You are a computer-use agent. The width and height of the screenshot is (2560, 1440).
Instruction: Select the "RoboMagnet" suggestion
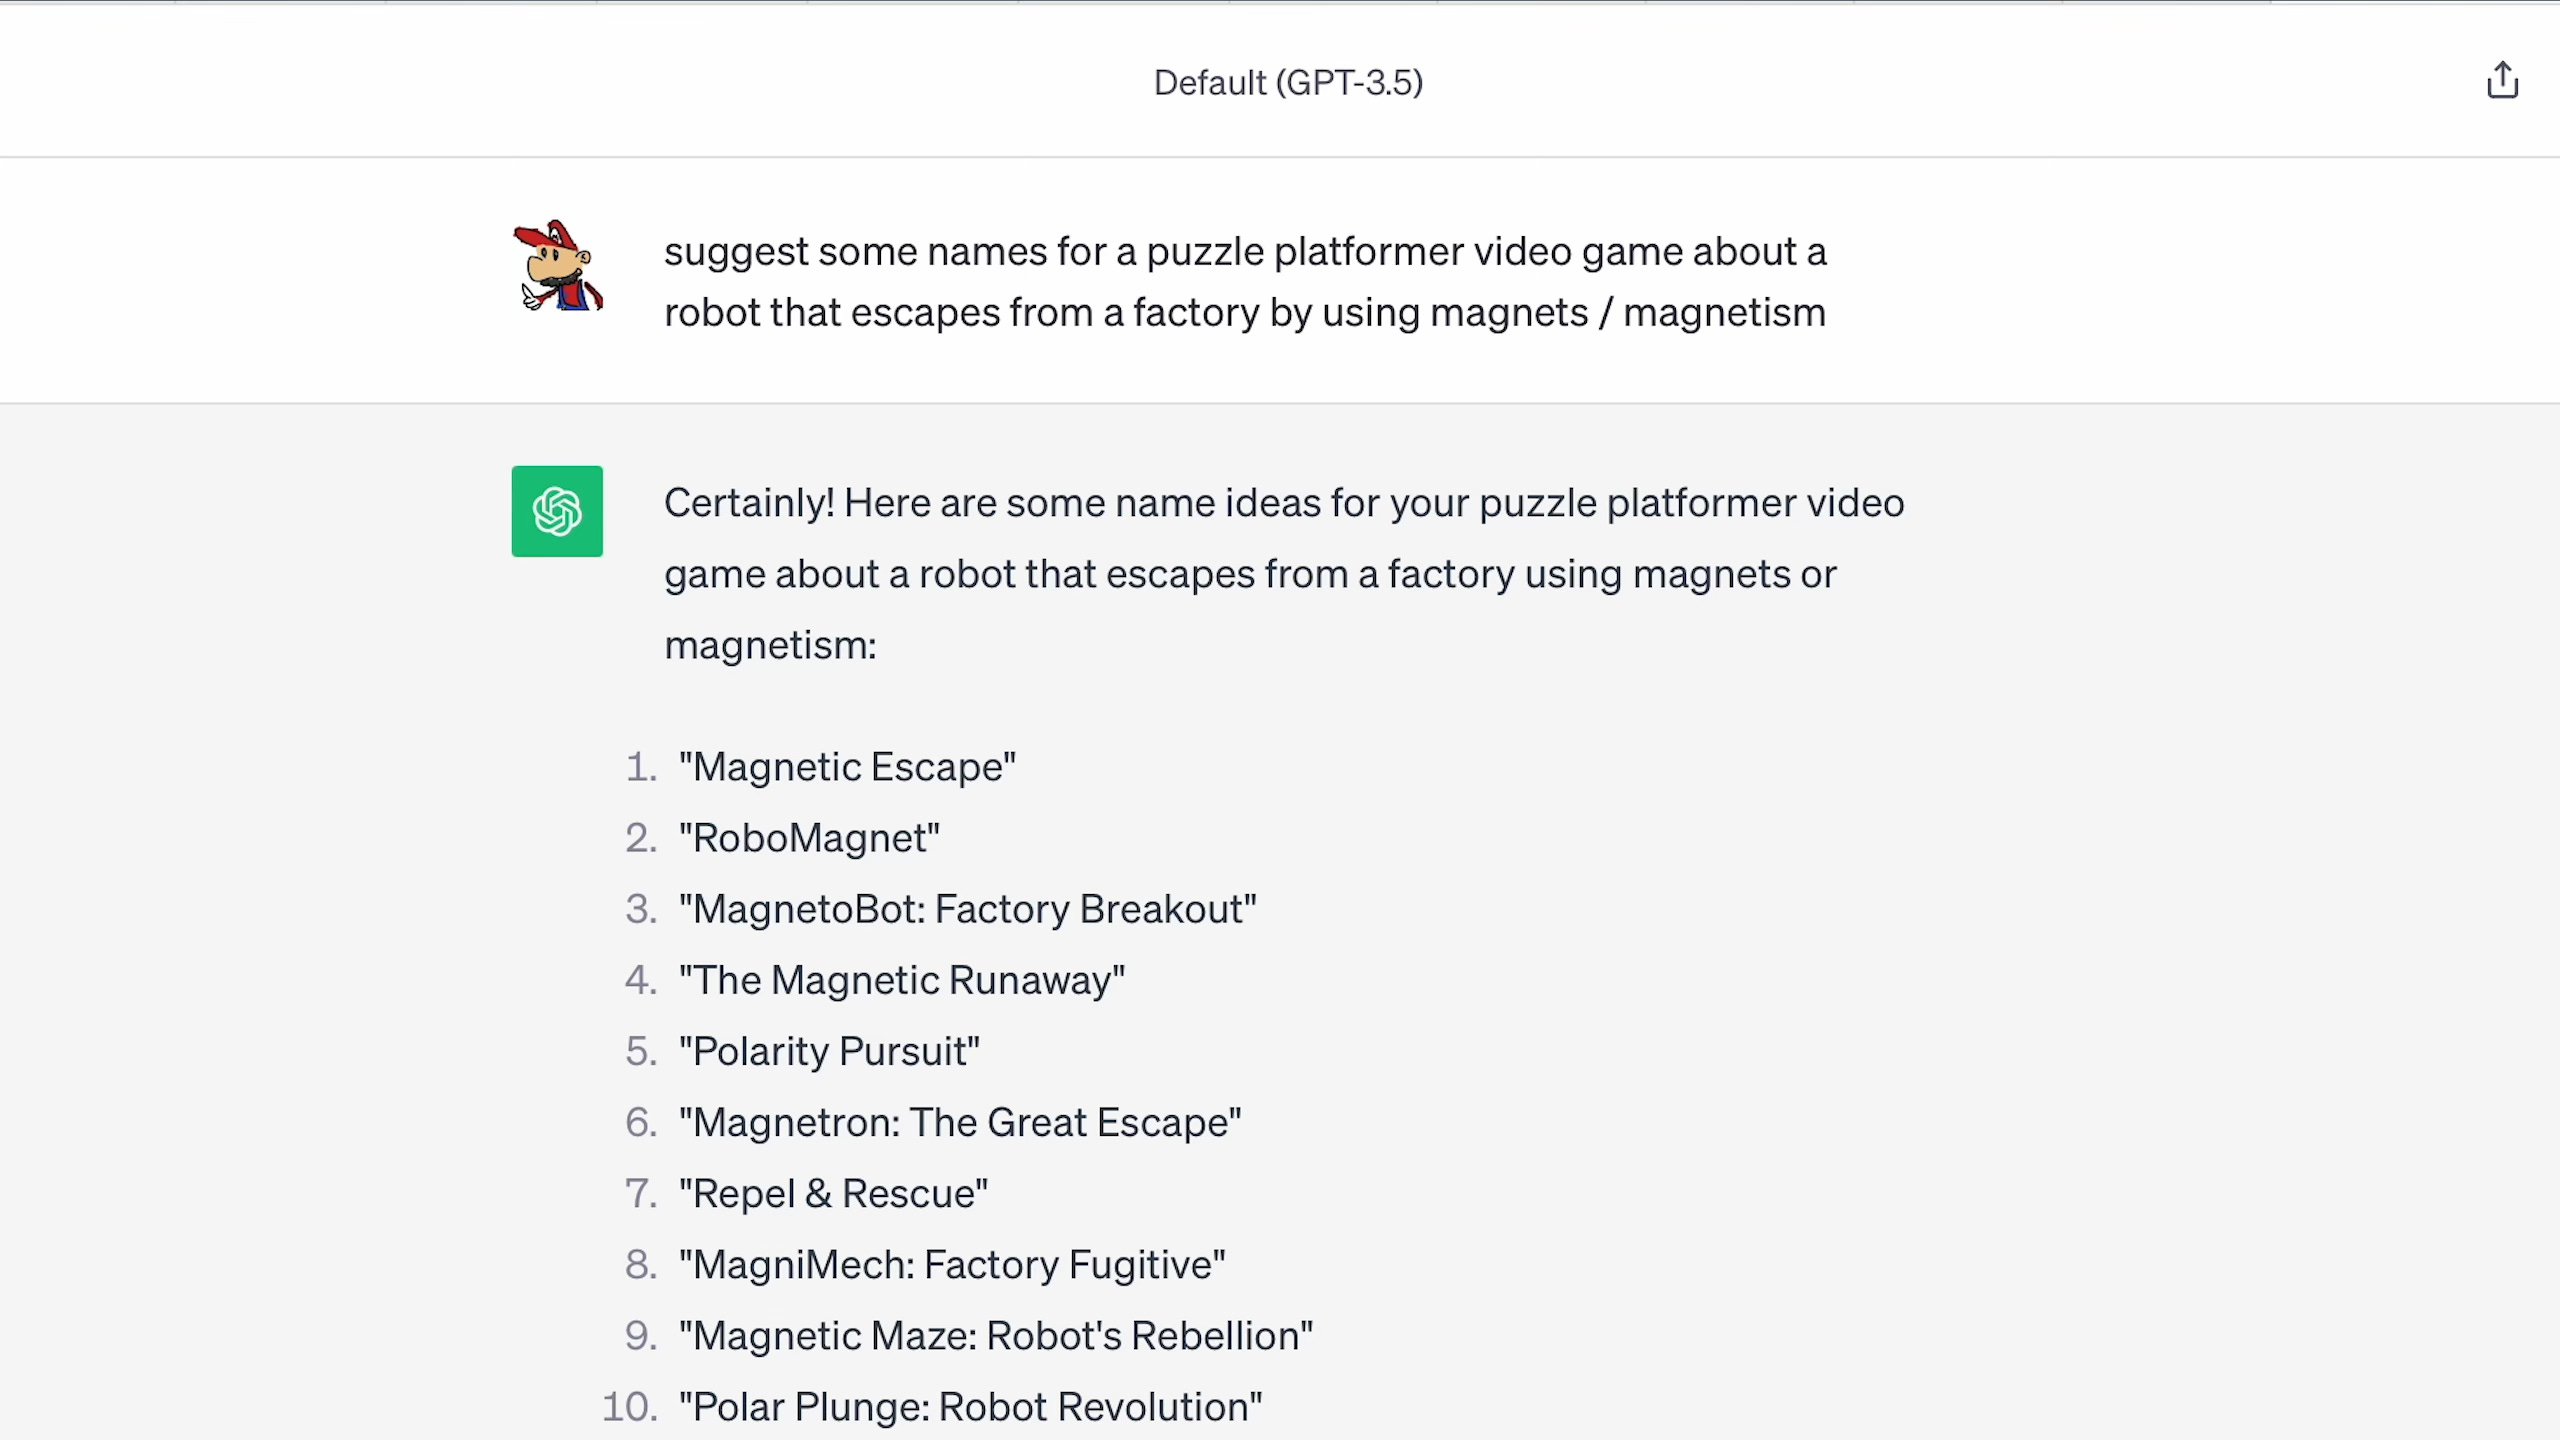(x=809, y=838)
